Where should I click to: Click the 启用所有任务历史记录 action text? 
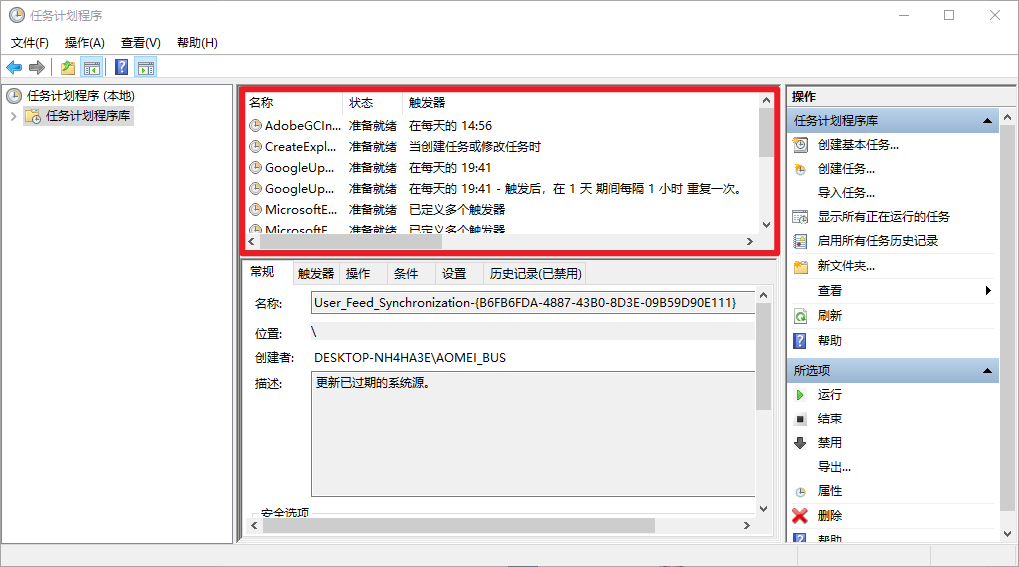click(x=877, y=241)
